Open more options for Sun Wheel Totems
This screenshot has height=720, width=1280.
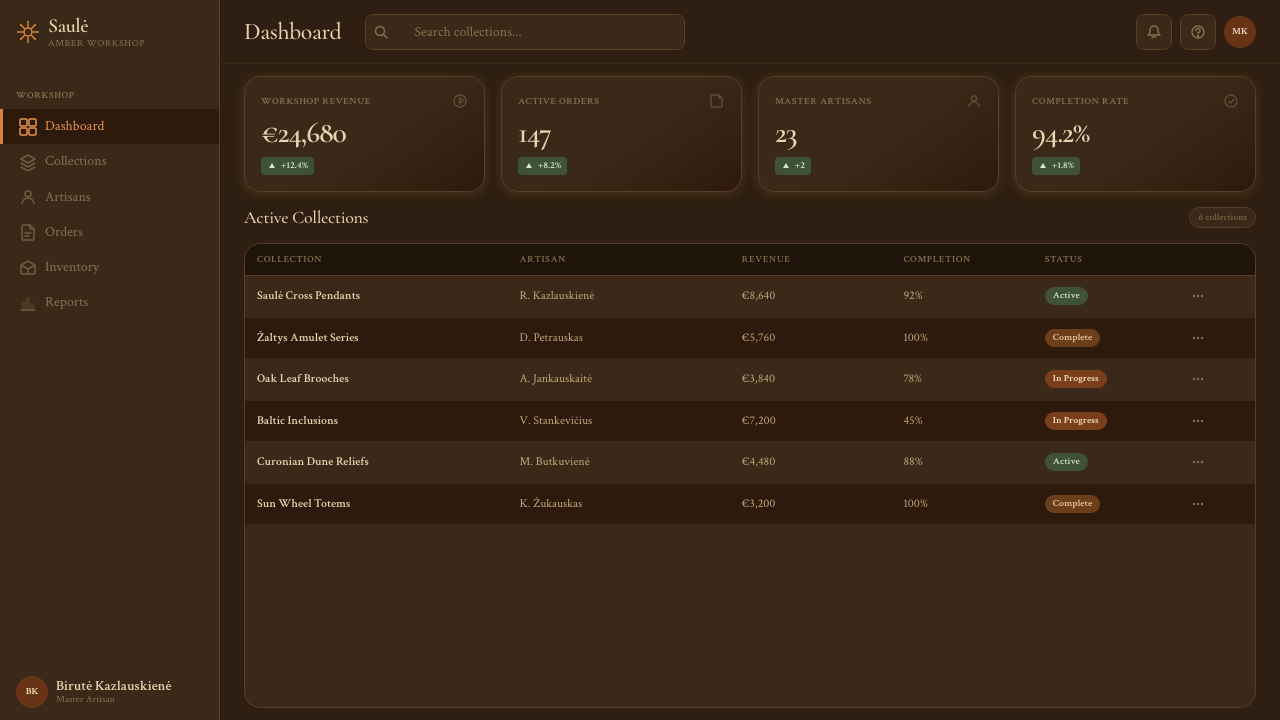[x=1198, y=504]
